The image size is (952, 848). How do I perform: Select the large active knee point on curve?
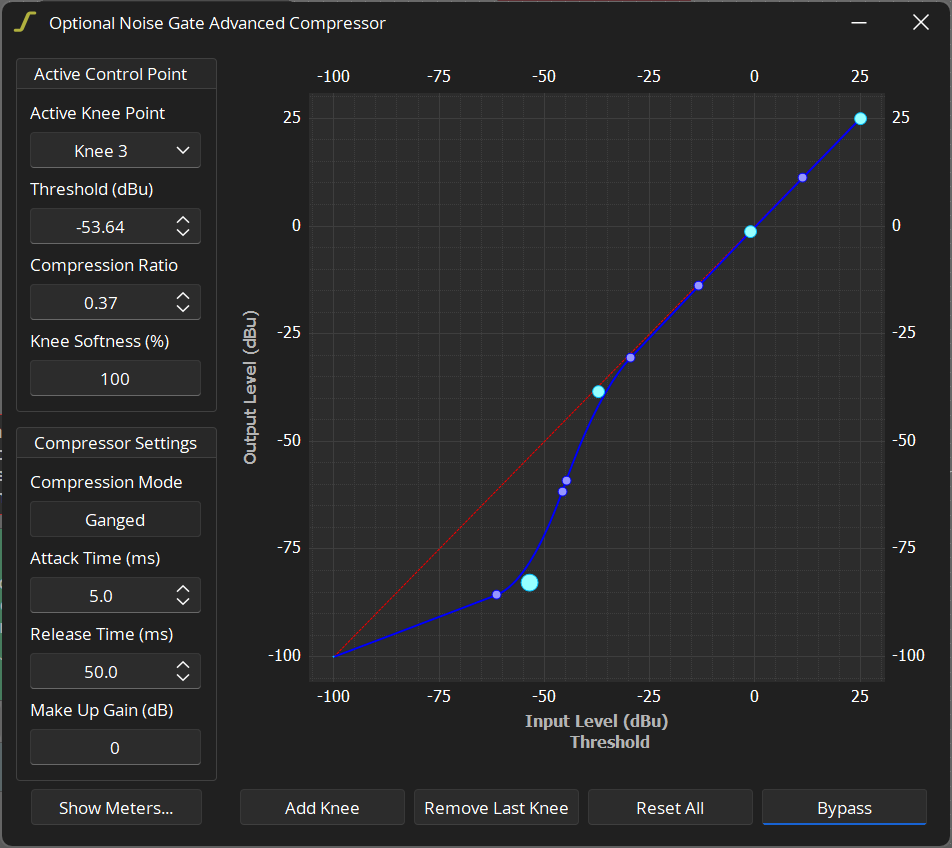[529, 582]
